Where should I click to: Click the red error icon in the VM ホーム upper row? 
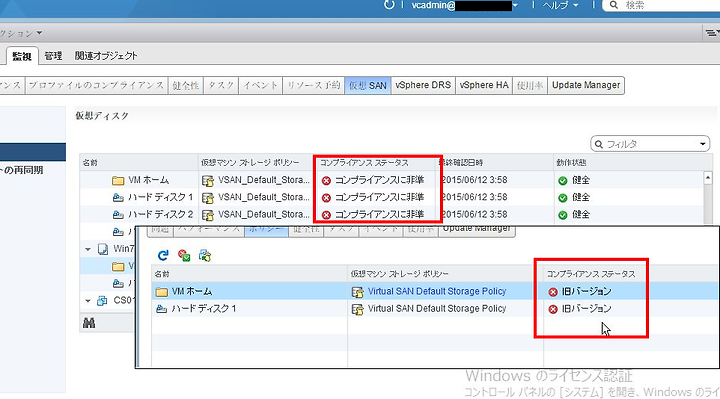326,181
